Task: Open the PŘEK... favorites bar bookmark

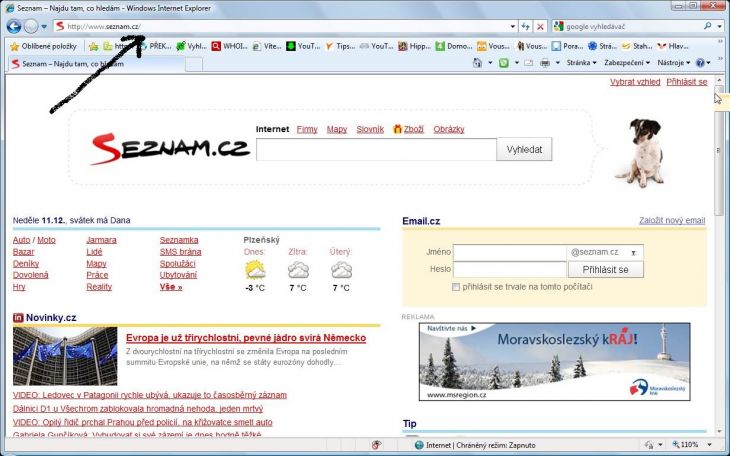Action: tap(155, 46)
